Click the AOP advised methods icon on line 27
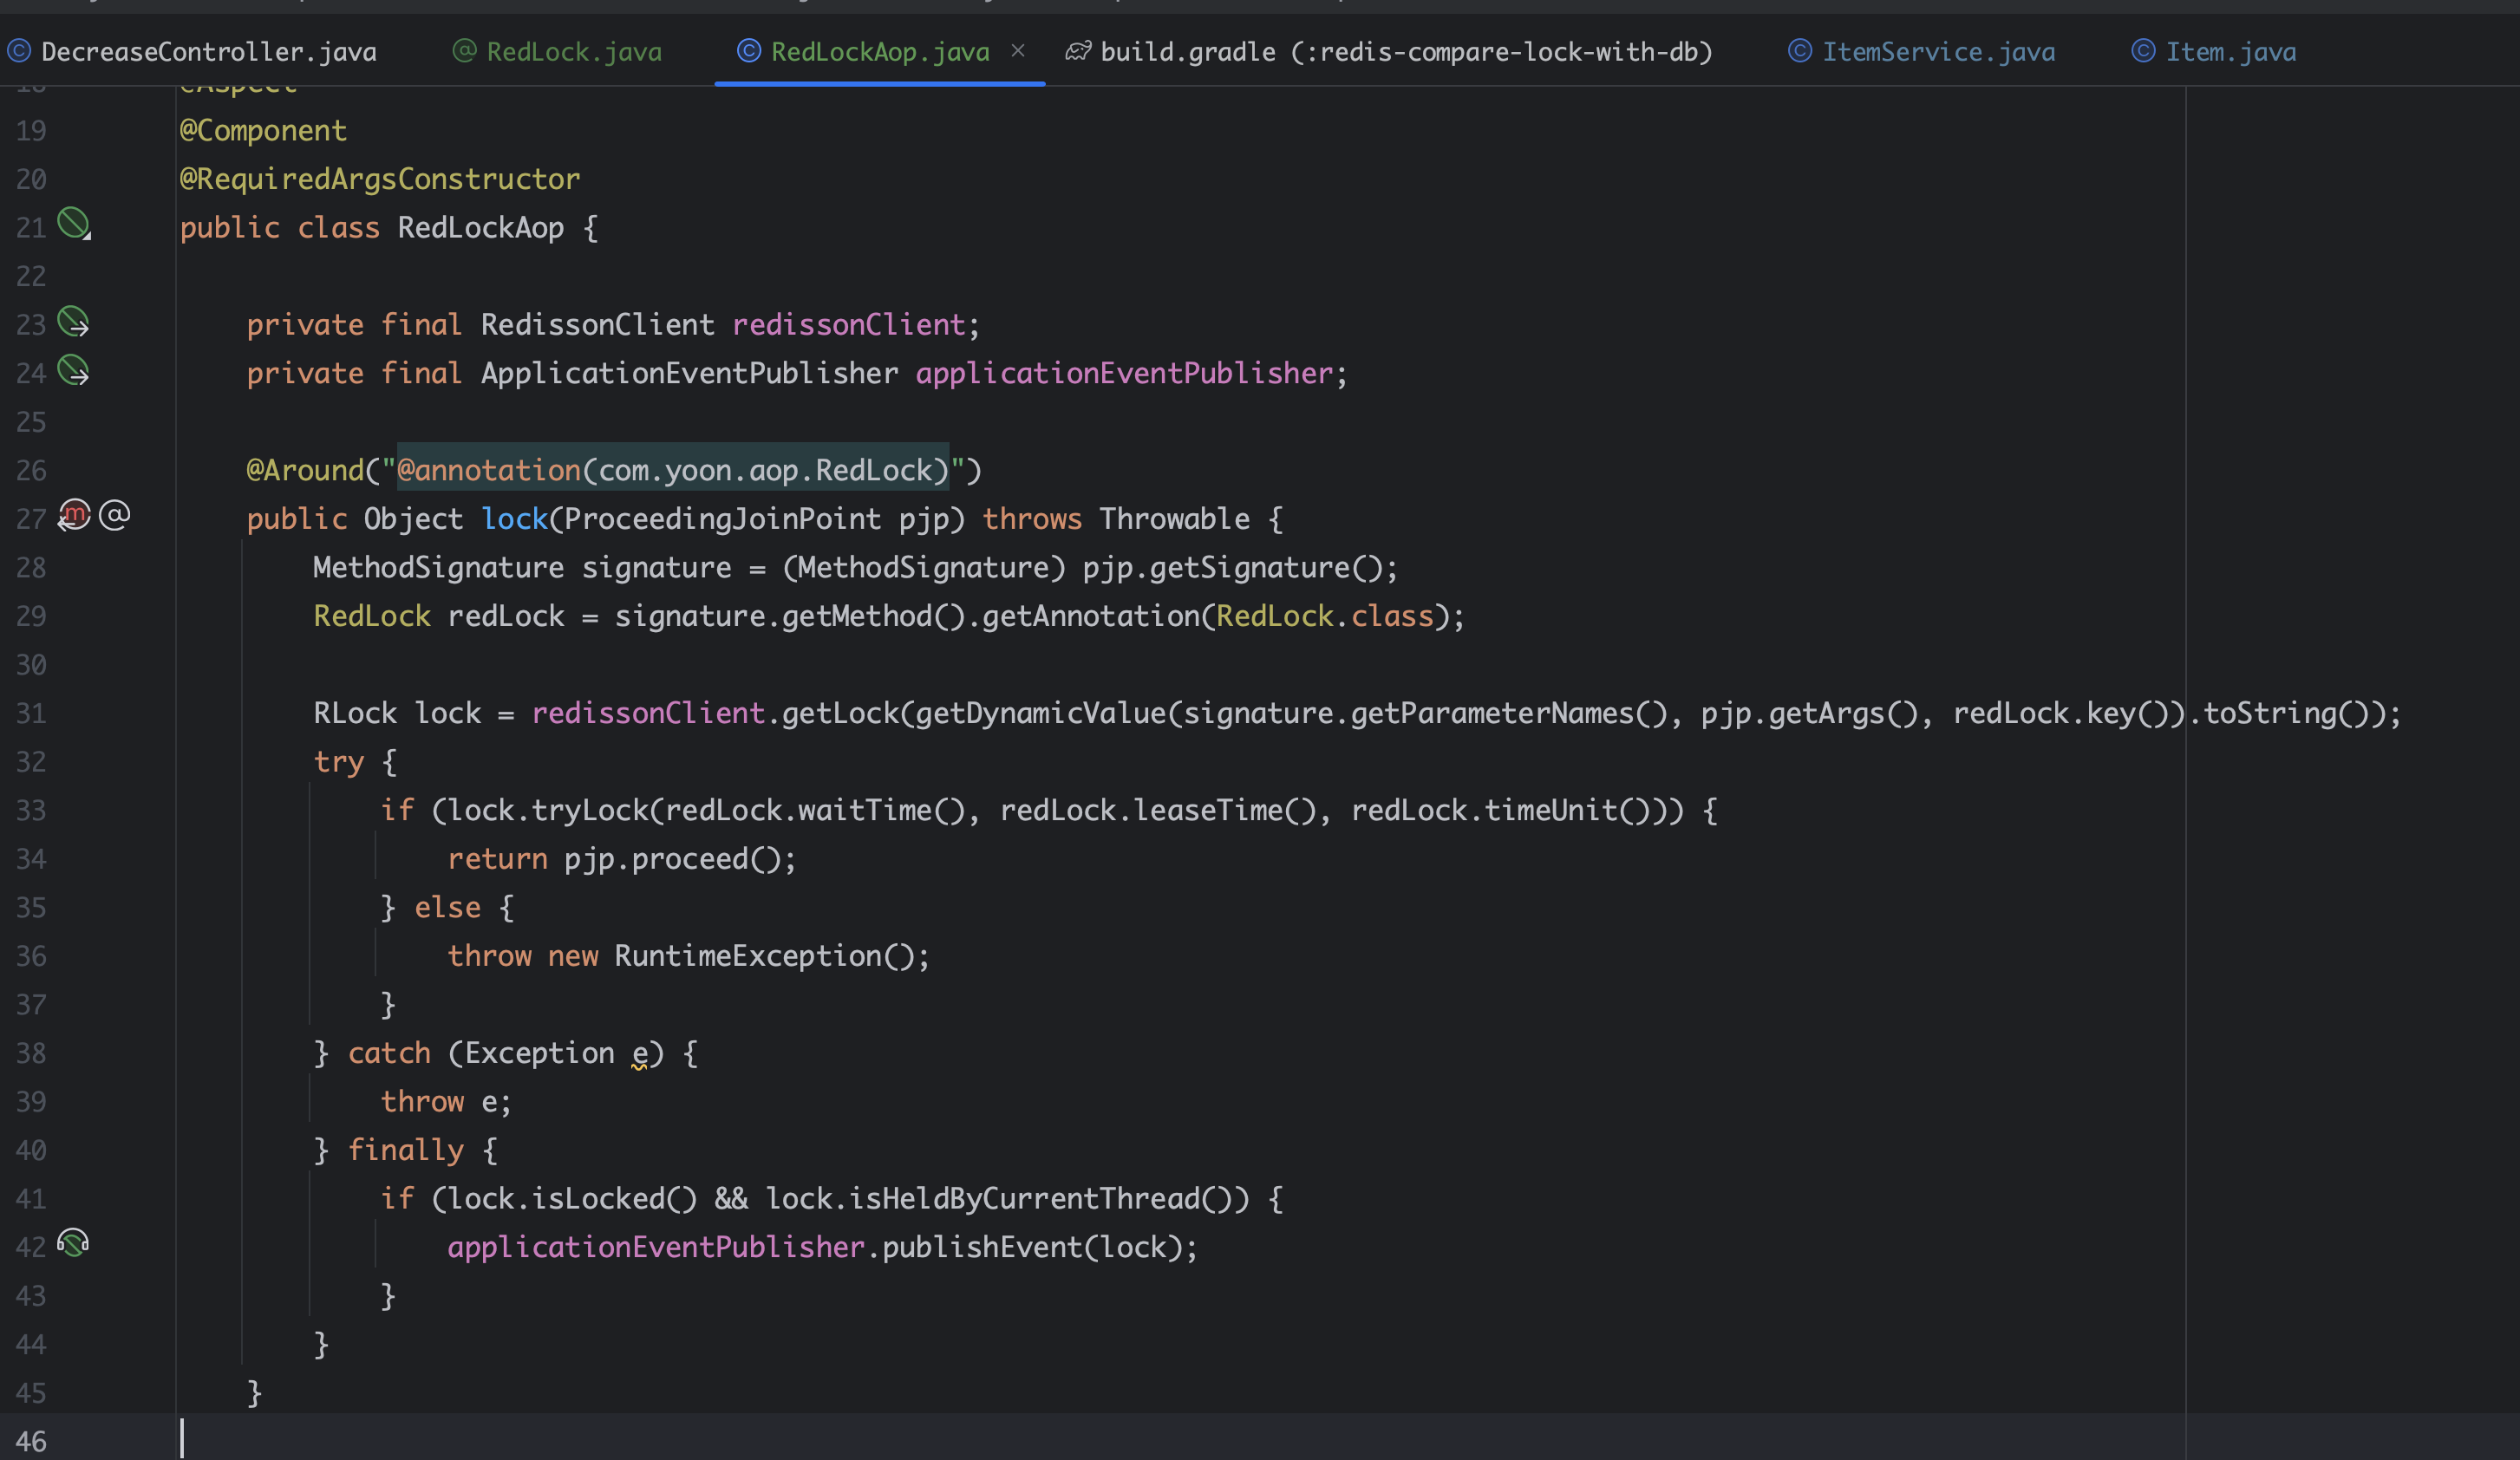The height and width of the screenshot is (1460, 2520). click(73, 516)
